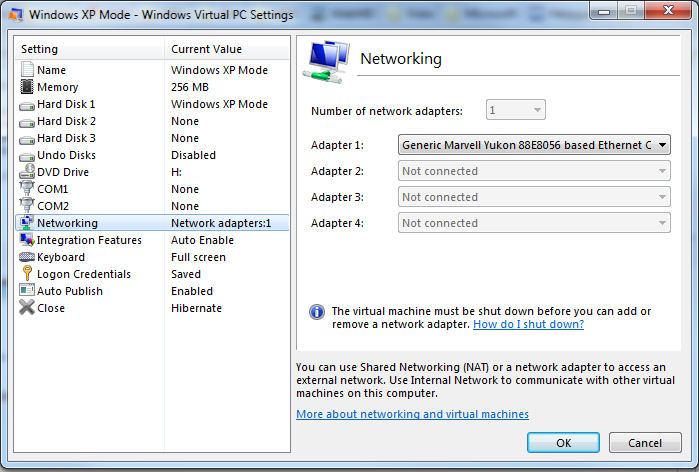Click the Current Value column header
The height and width of the screenshot is (472, 699).
[x=227, y=49]
